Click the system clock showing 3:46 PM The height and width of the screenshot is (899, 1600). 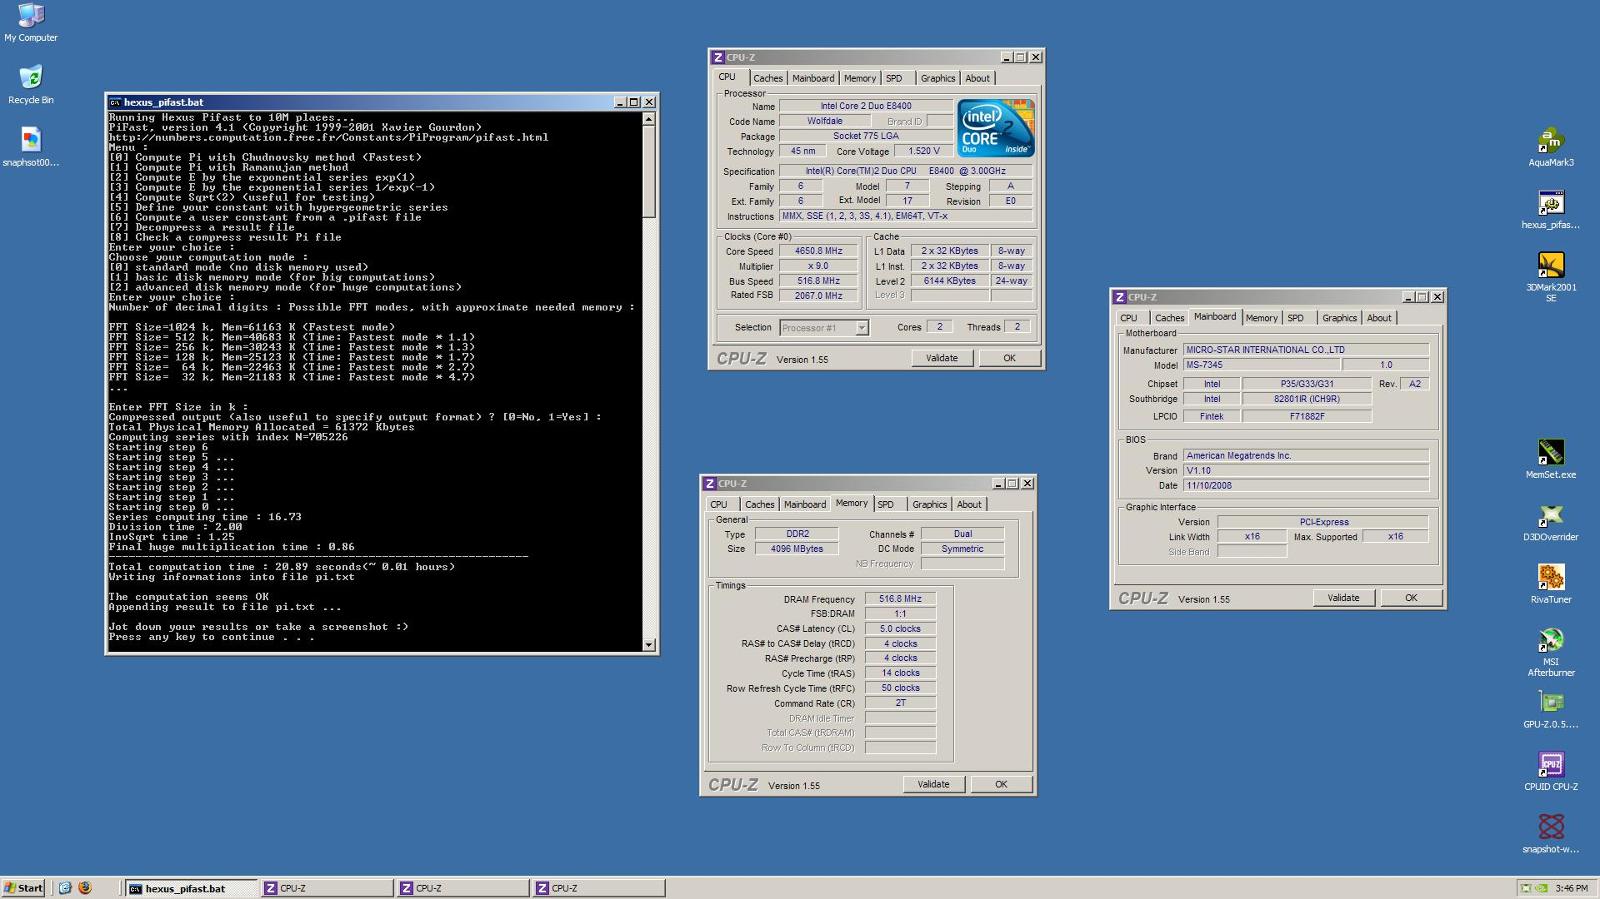click(1572, 888)
